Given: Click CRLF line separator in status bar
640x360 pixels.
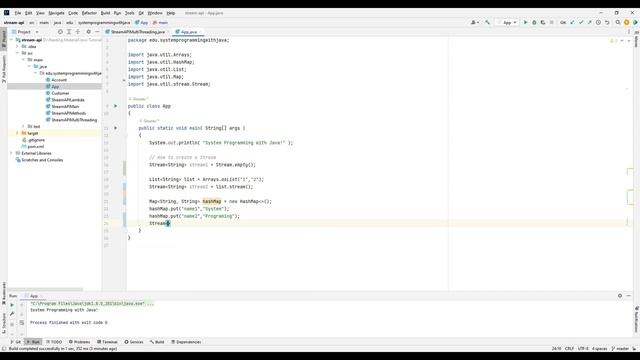Looking at the screenshot, I should 569,349.
